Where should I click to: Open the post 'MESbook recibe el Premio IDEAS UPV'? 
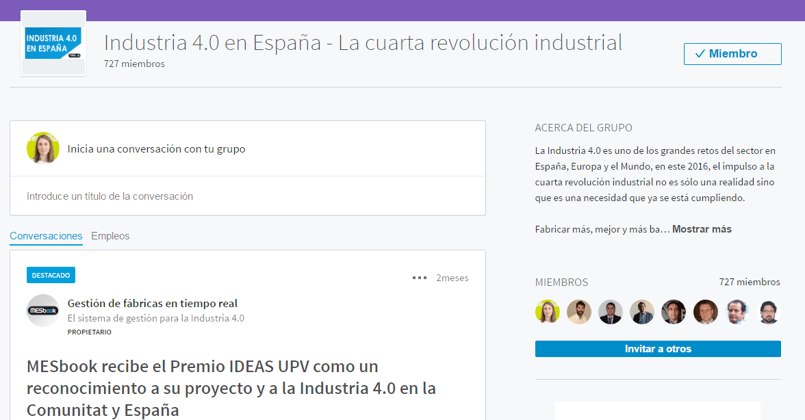pyautogui.click(x=231, y=388)
